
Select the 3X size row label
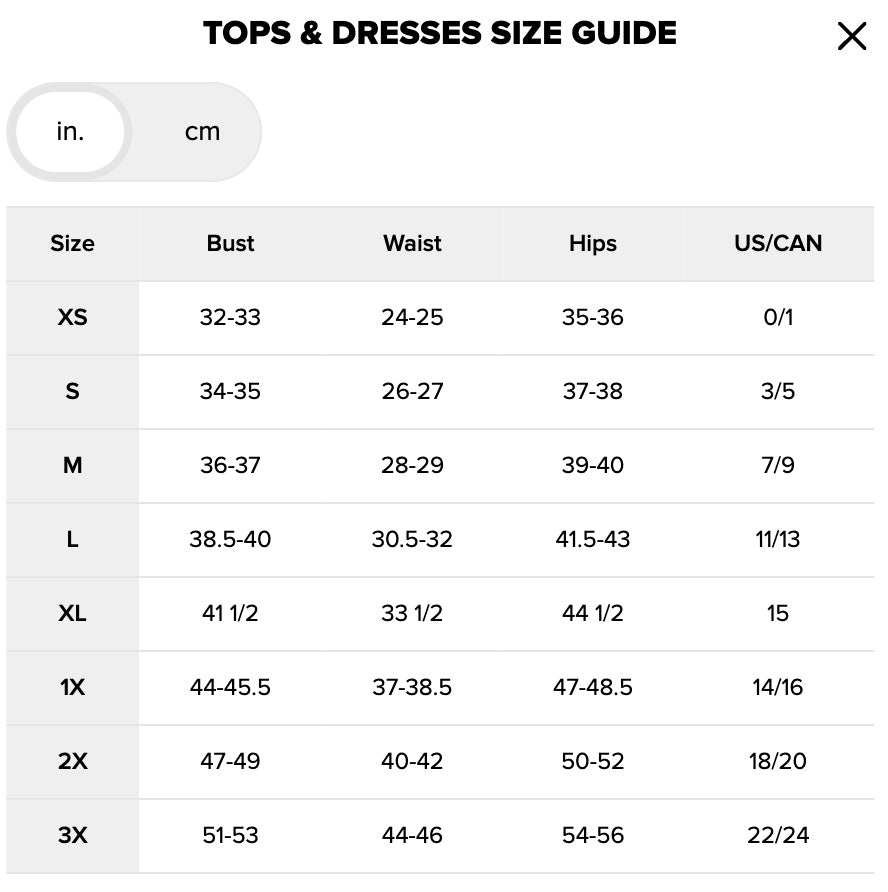click(x=72, y=835)
